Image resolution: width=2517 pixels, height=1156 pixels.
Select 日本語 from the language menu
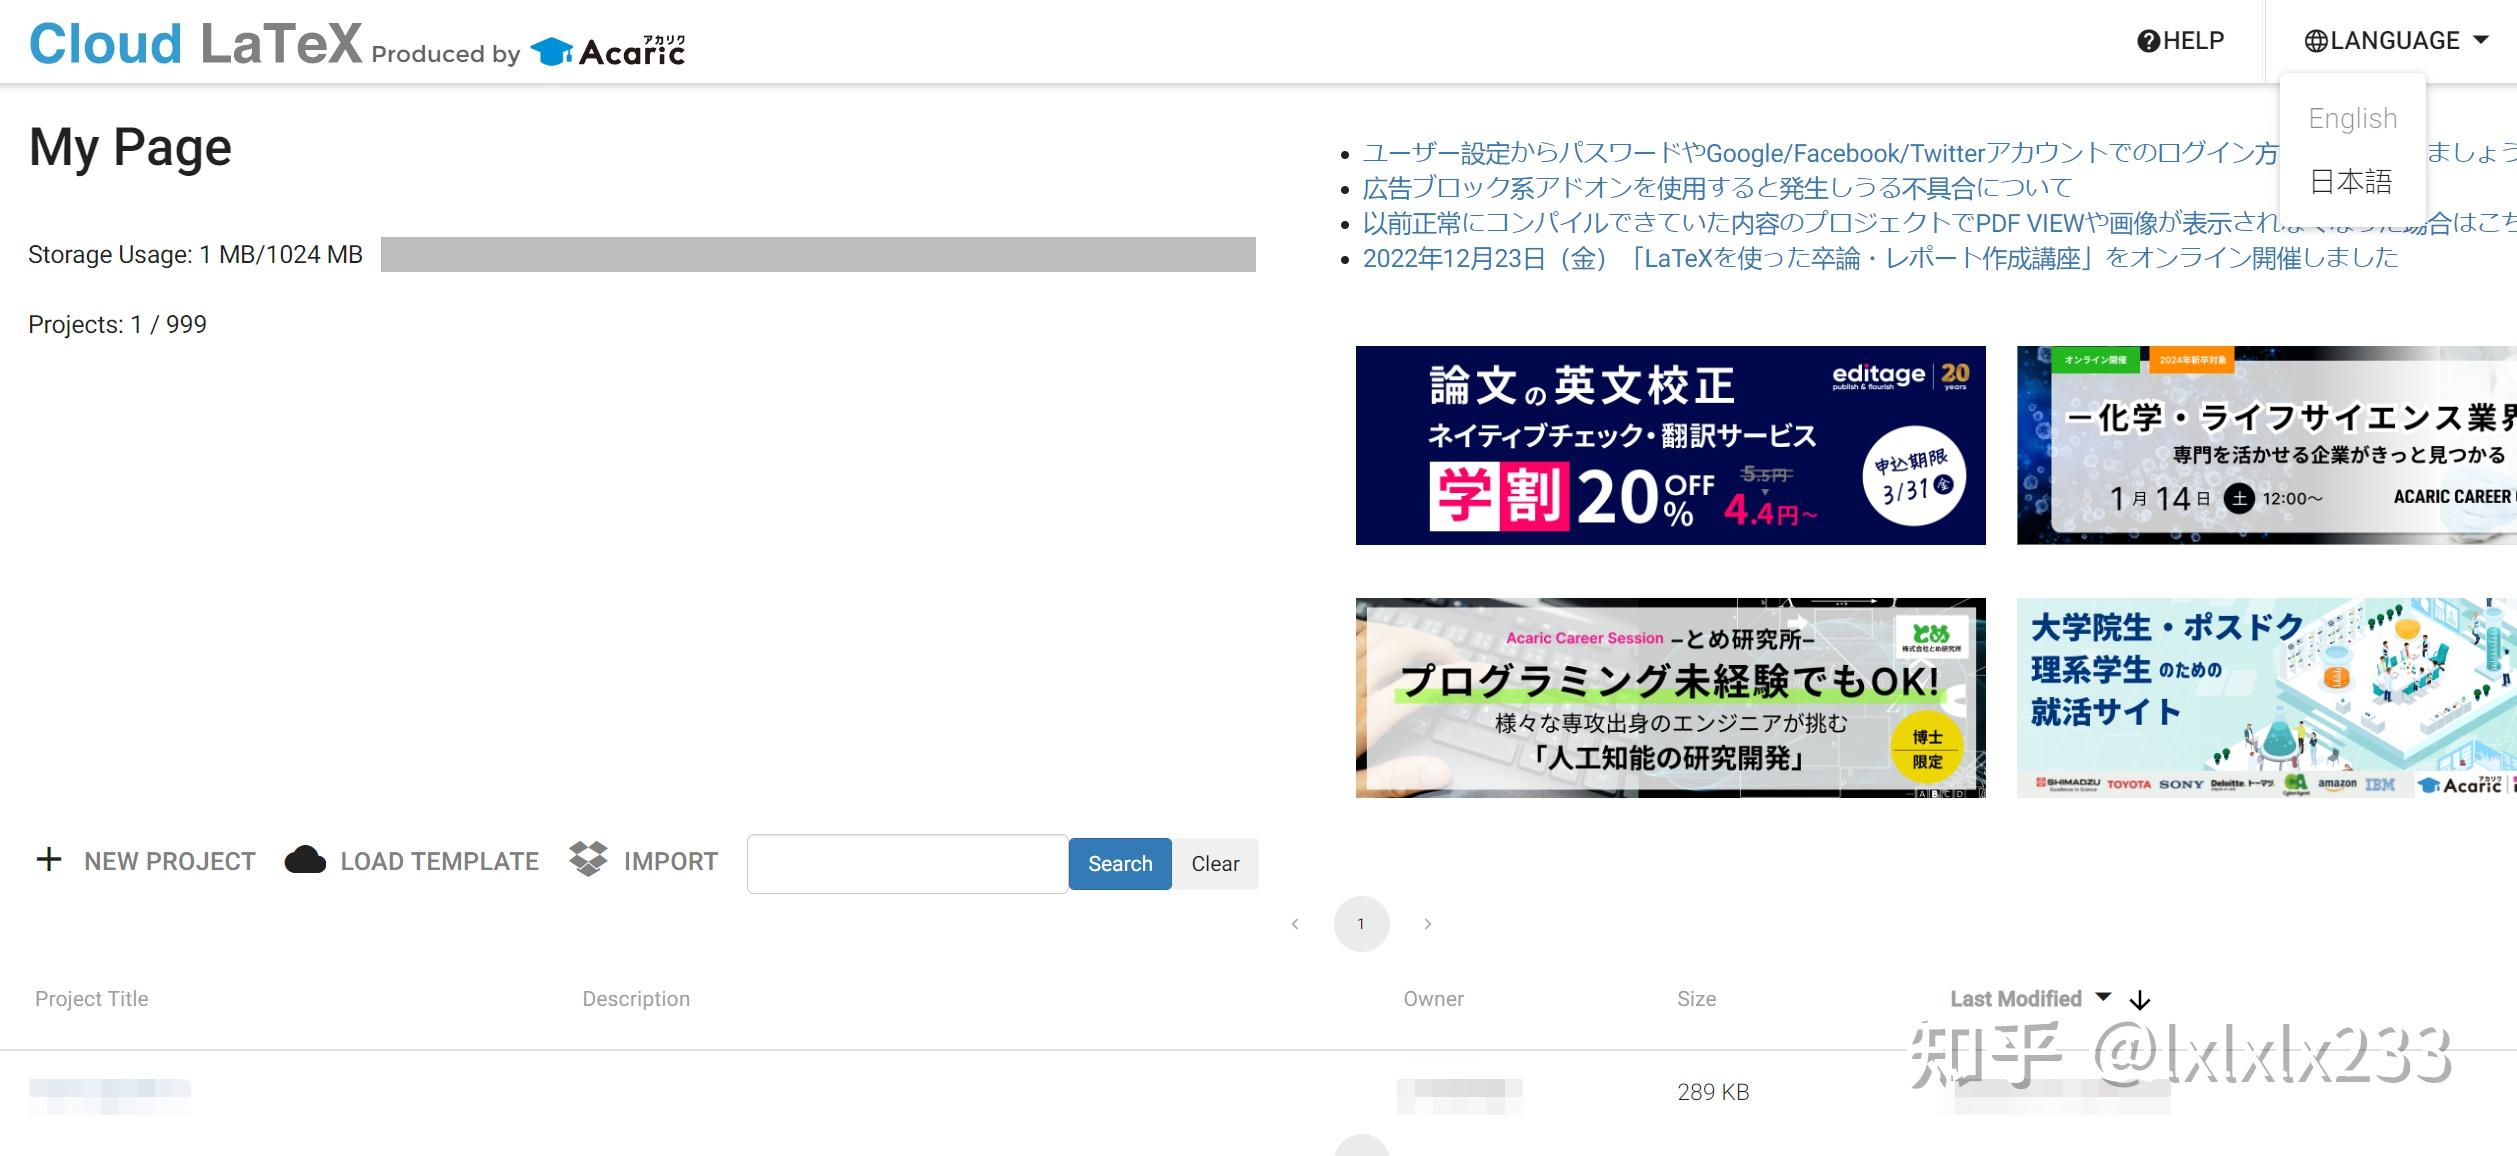pyautogui.click(x=2352, y=181)
